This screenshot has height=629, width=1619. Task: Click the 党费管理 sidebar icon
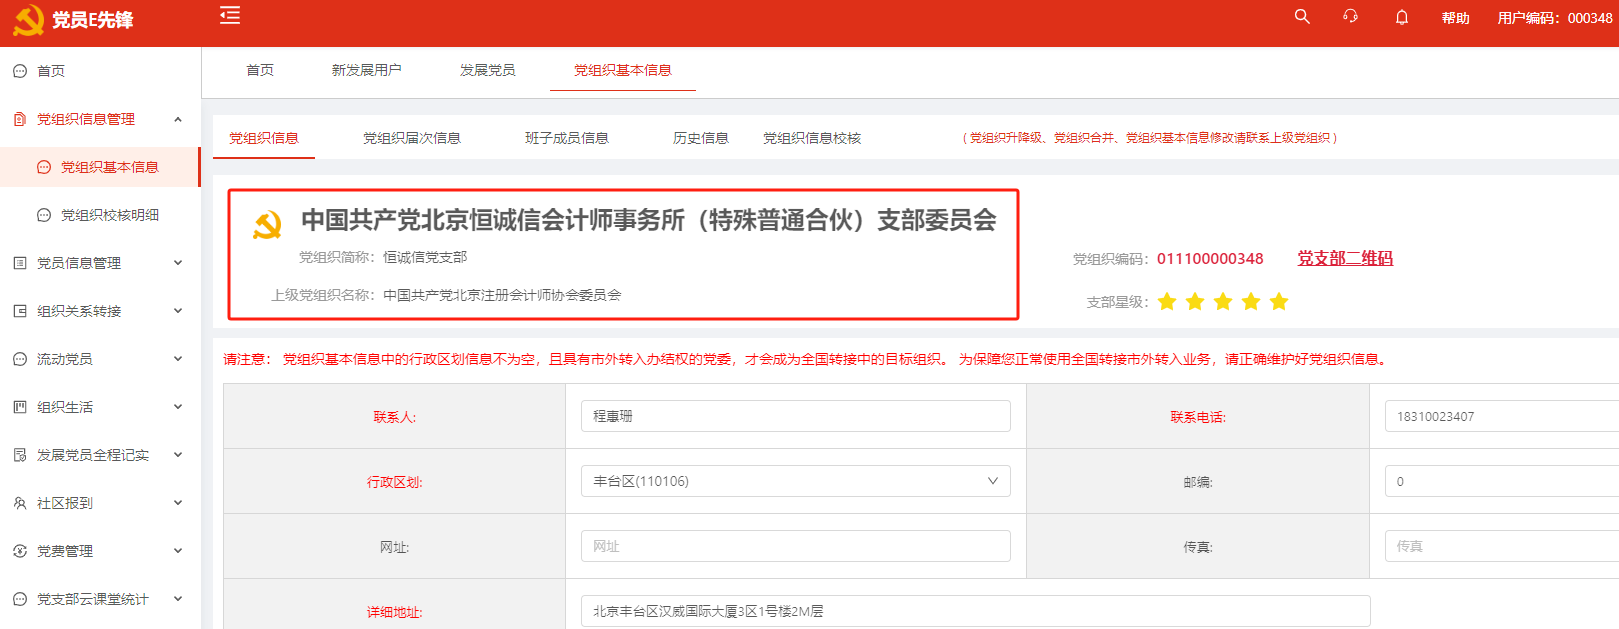pyautogui.click(x=20, y=551)
